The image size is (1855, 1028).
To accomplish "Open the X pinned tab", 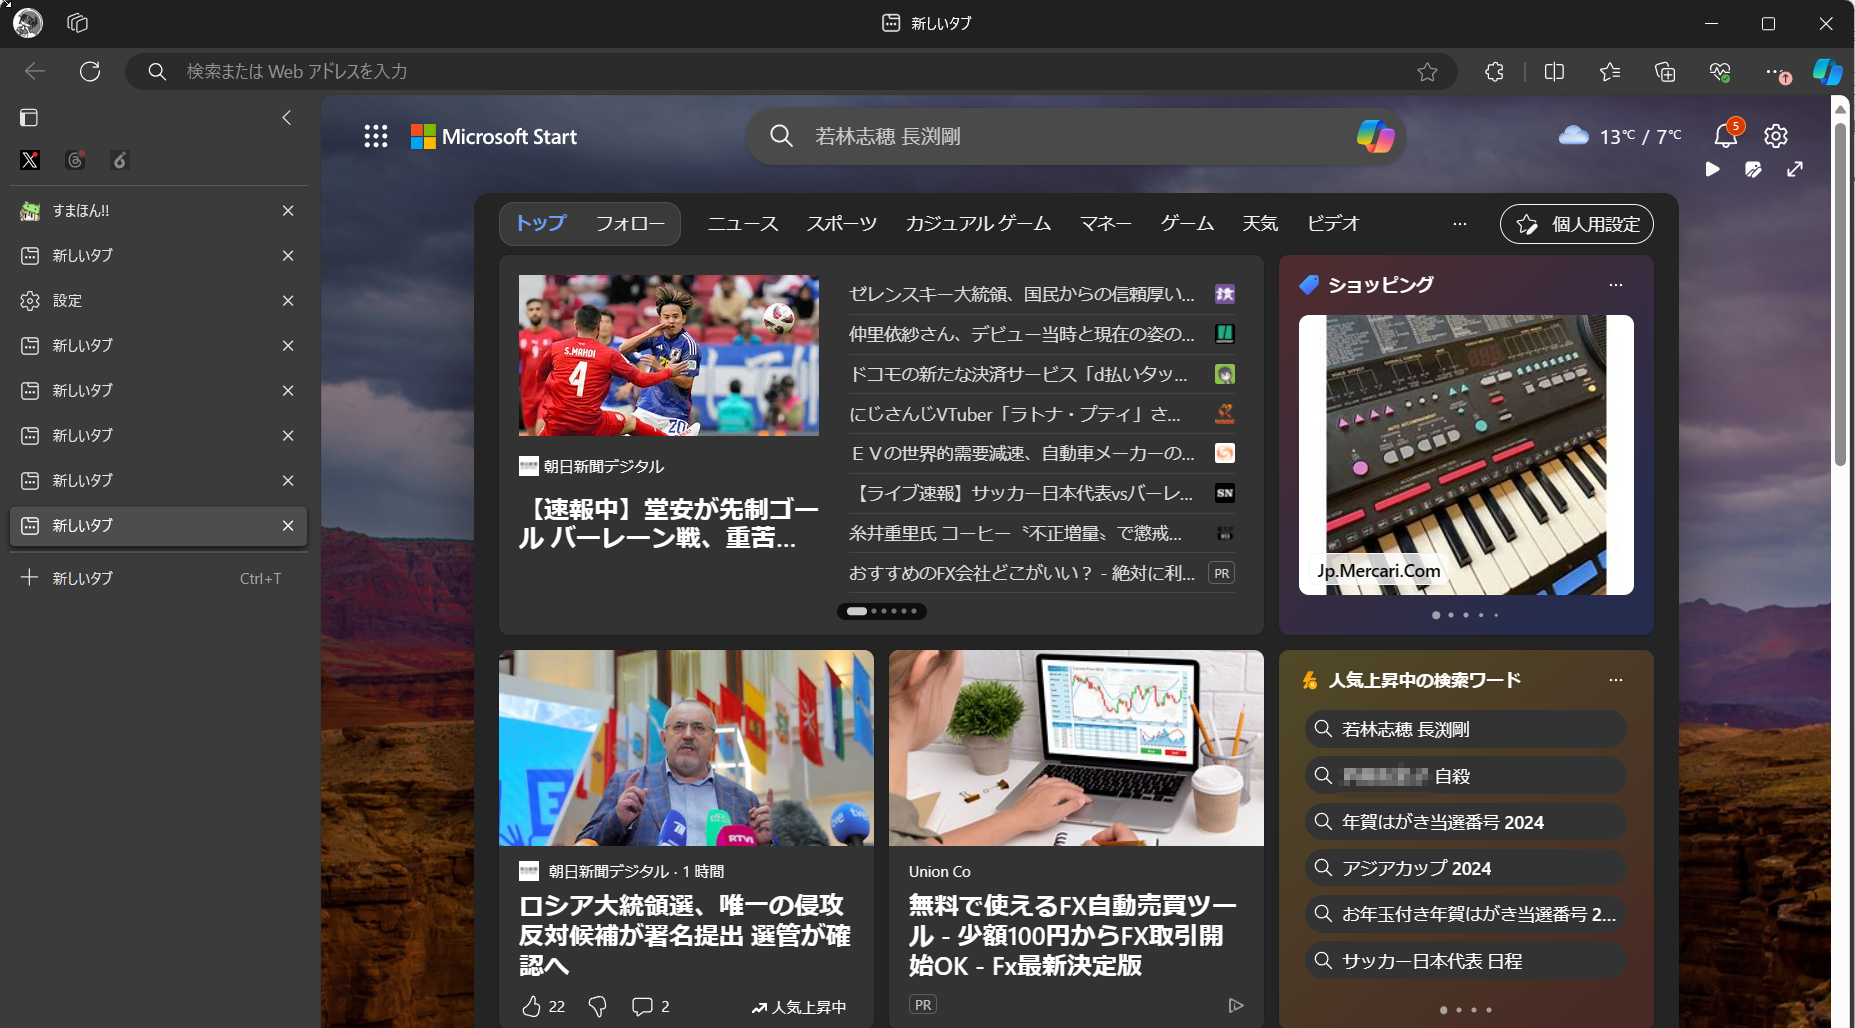I will [30, 160].
